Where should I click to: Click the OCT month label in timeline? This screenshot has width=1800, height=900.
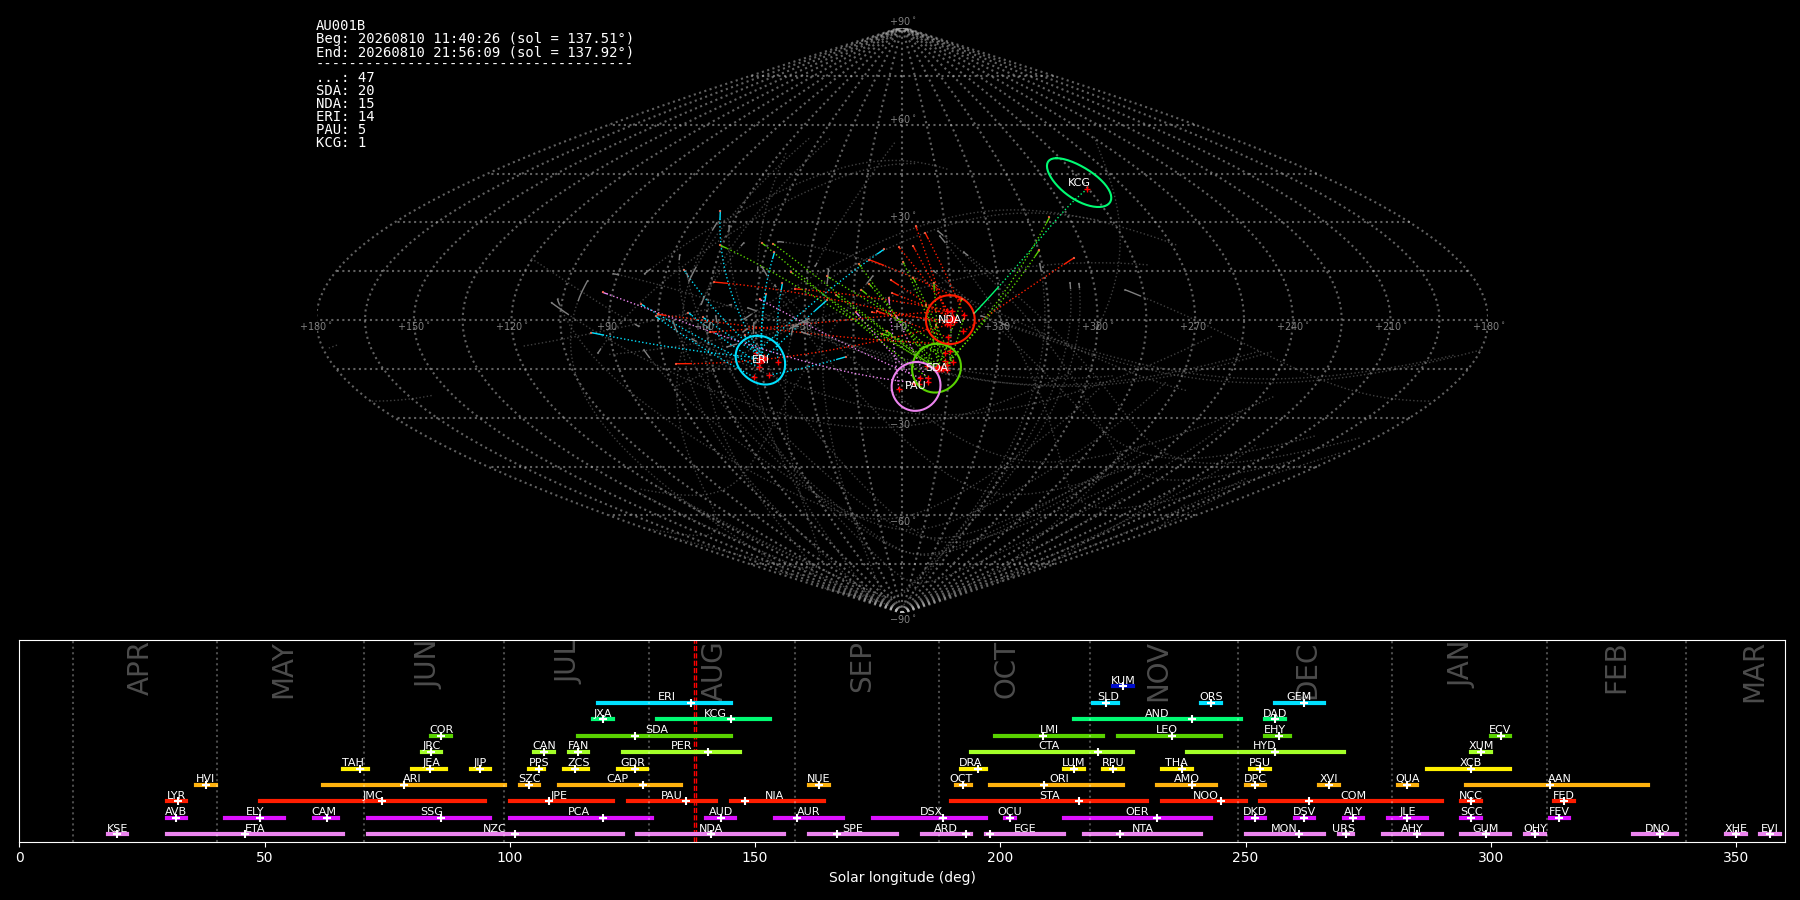pyautogui.click(x=1005, y=671)
